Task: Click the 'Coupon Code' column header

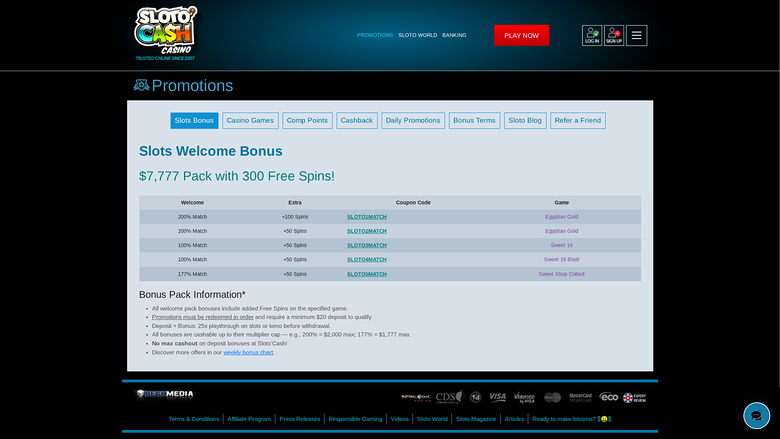Action: point(413,202)
